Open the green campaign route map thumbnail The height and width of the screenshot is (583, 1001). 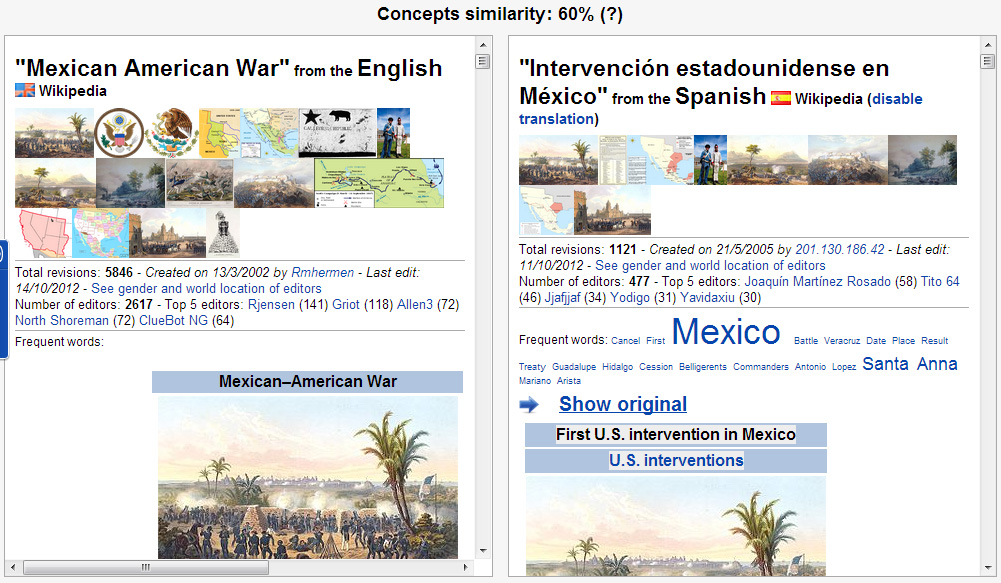tap(379, 183)
